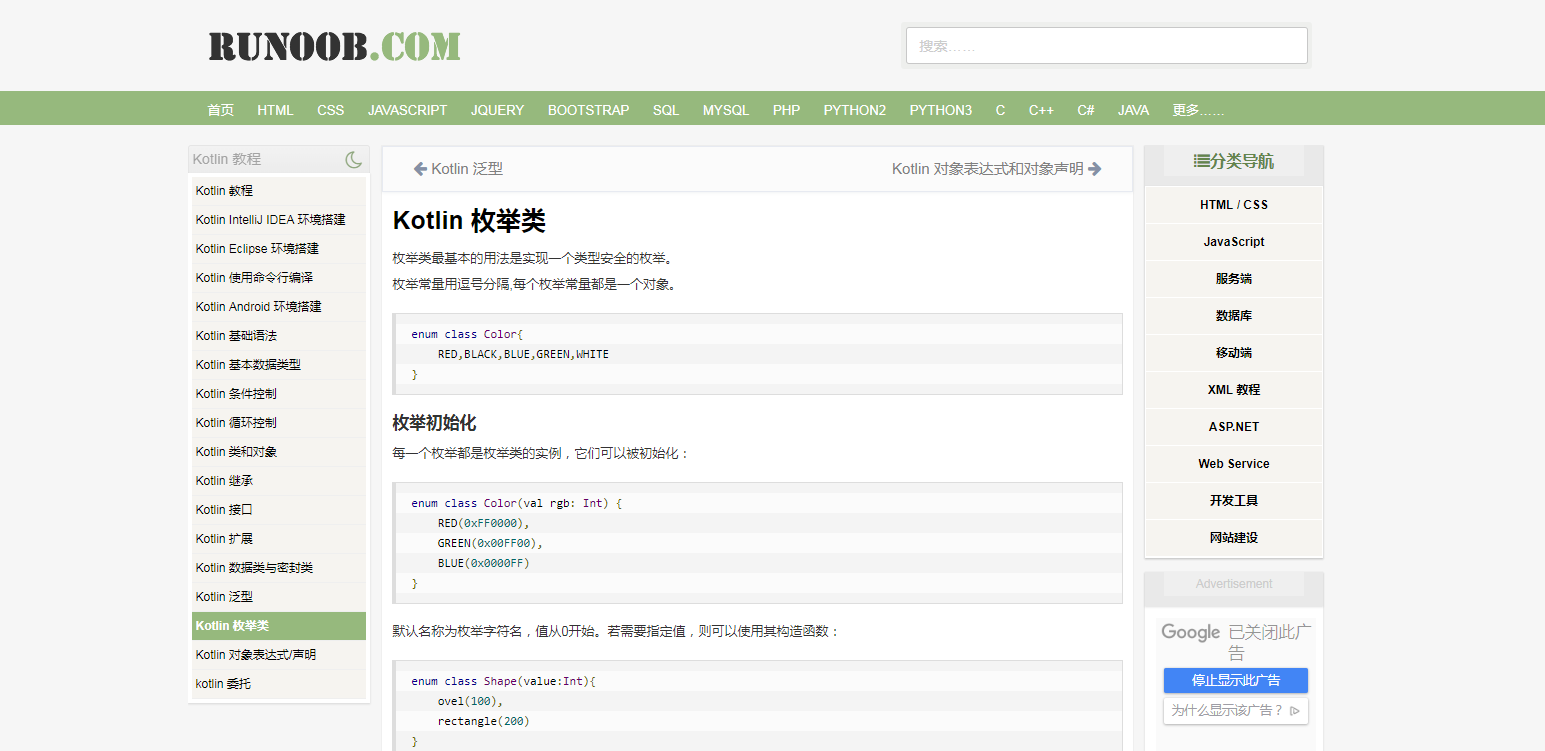Open C++ in the navigation bar

(1041, 110)
